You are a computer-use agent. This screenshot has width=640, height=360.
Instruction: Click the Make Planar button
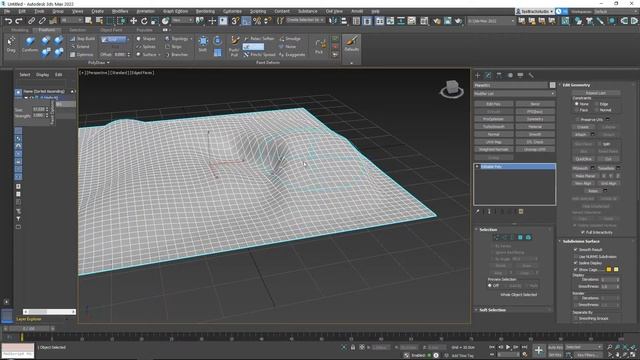pyautogui.click(x=585, y=176)
